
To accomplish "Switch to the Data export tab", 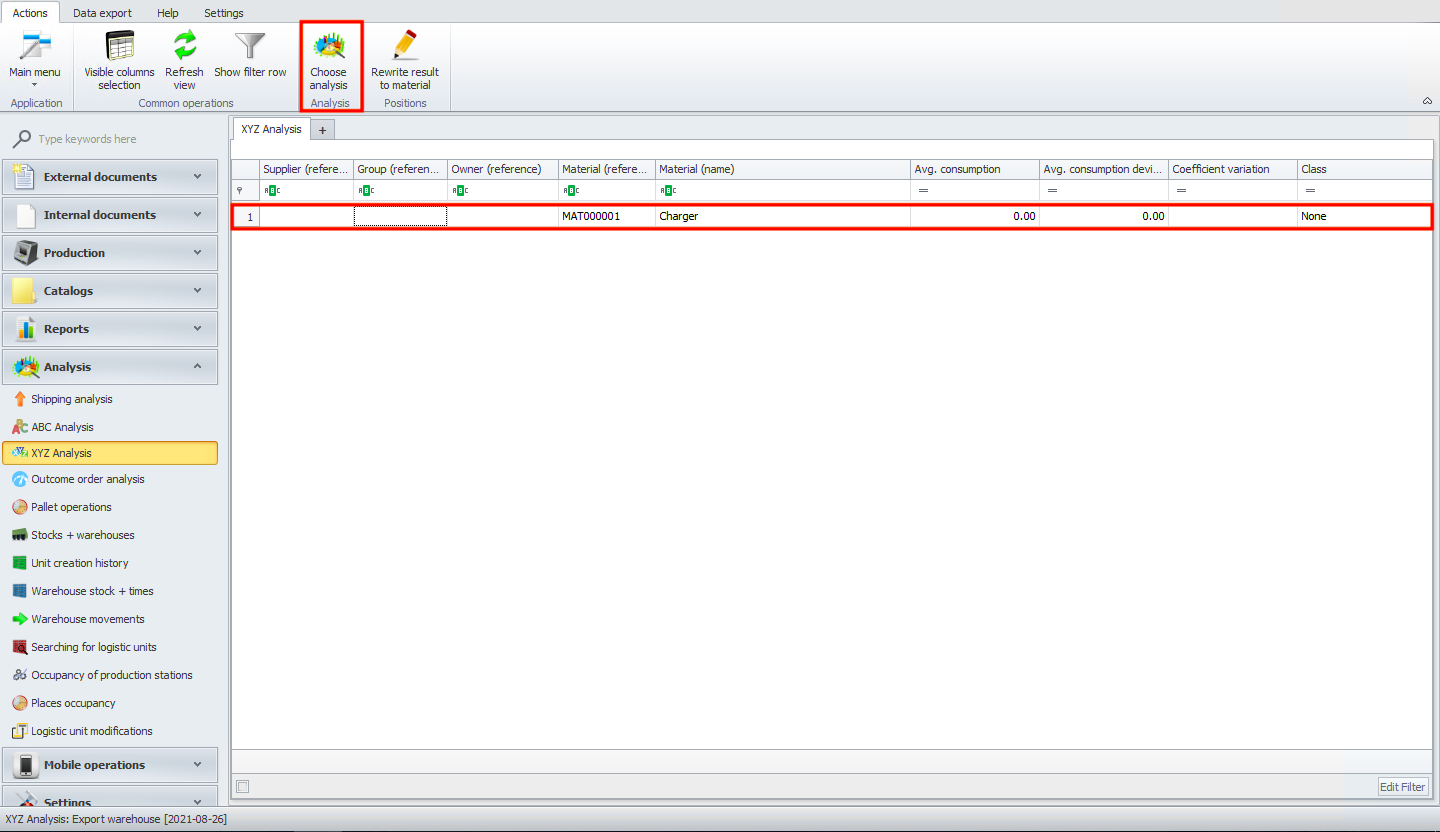I will pos(102,13).
